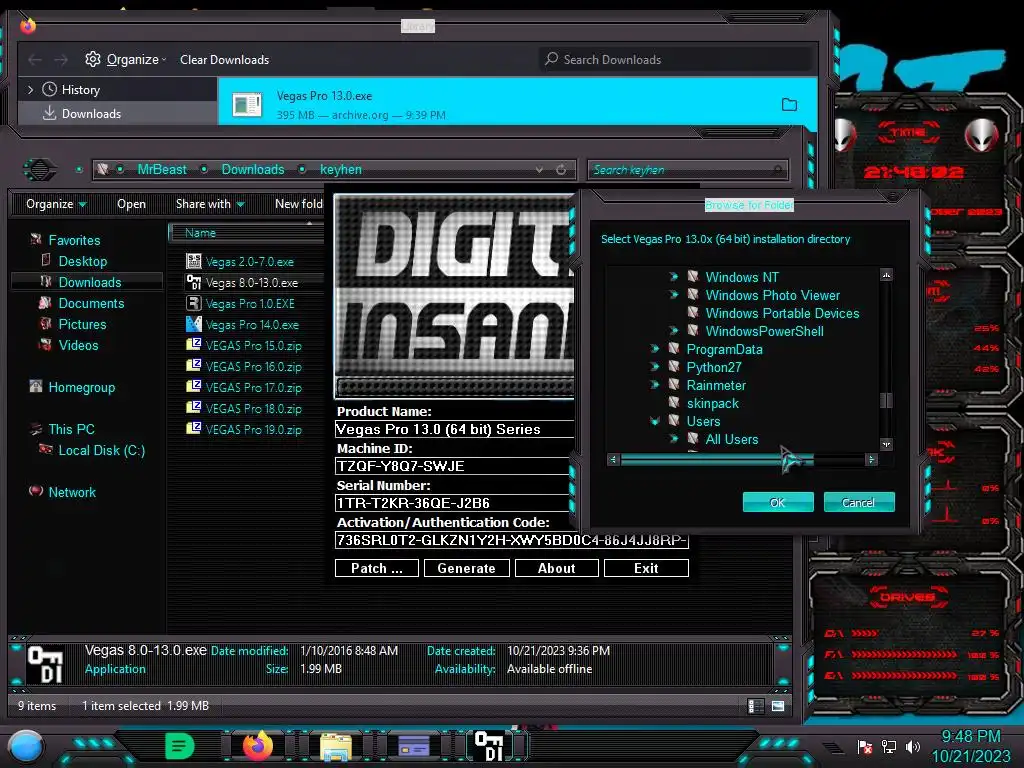
Task: Click the Product Name field
Action: (x=454, y=429)
